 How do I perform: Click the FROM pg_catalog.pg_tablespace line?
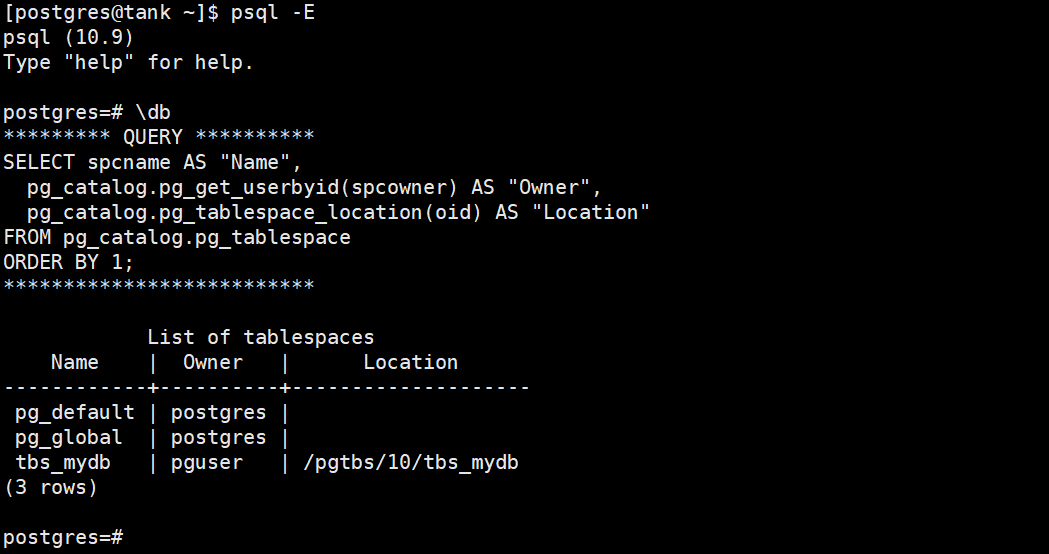click(x=177, y=237)
